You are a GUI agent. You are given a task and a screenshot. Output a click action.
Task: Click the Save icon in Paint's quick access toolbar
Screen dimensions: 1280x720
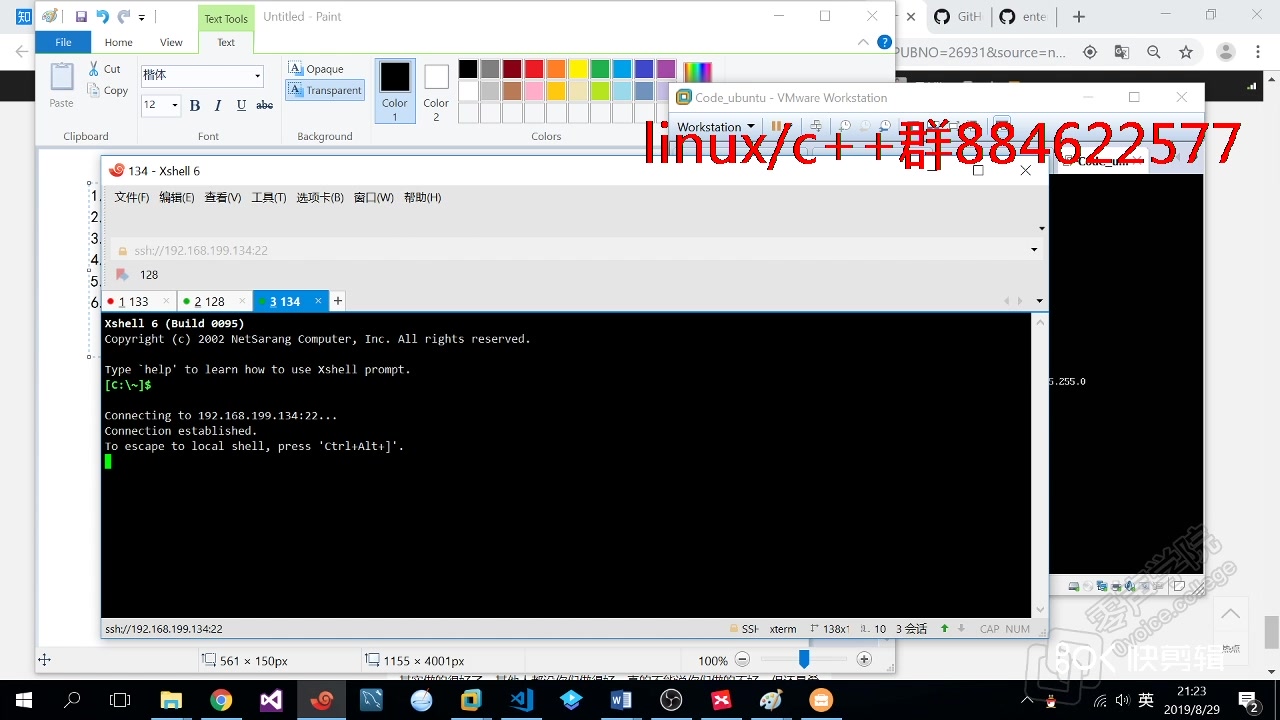[x=81, y=16]
